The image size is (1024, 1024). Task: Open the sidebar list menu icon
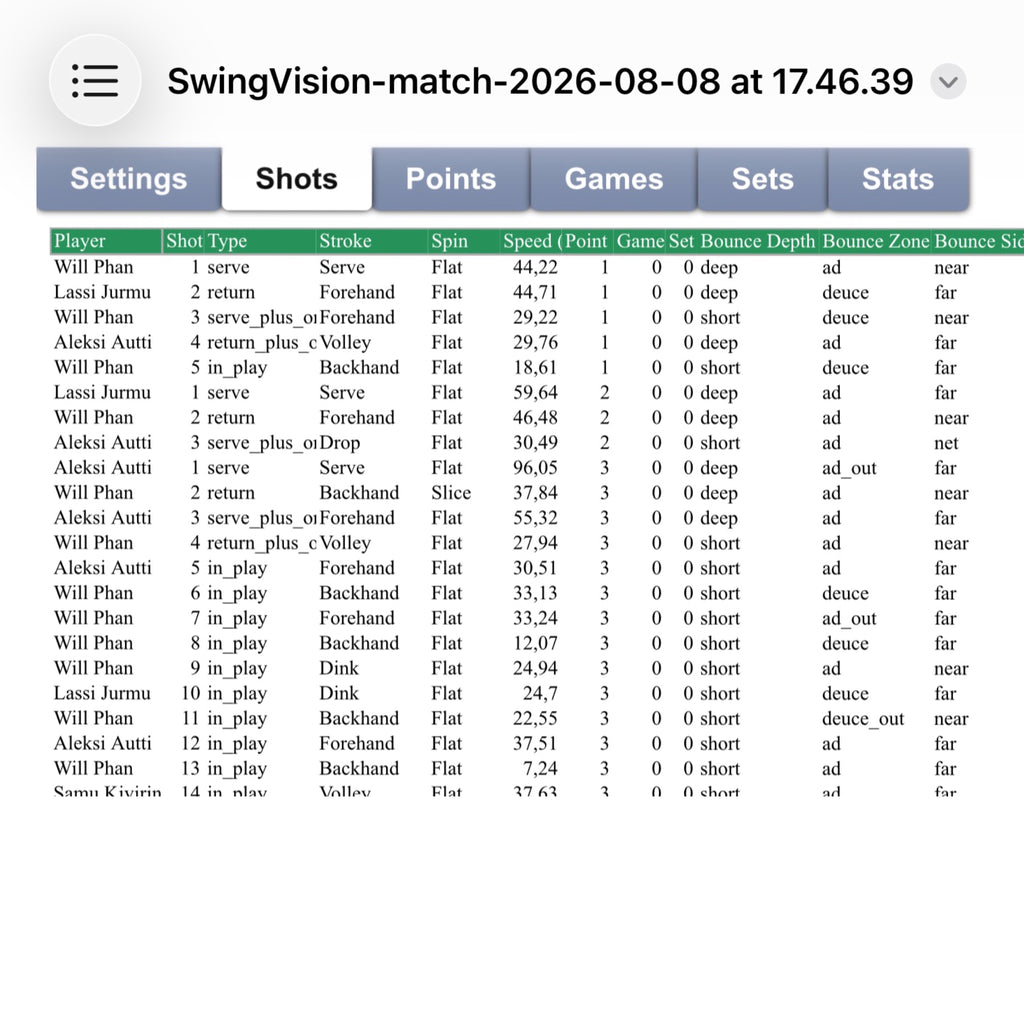point(95,81)
